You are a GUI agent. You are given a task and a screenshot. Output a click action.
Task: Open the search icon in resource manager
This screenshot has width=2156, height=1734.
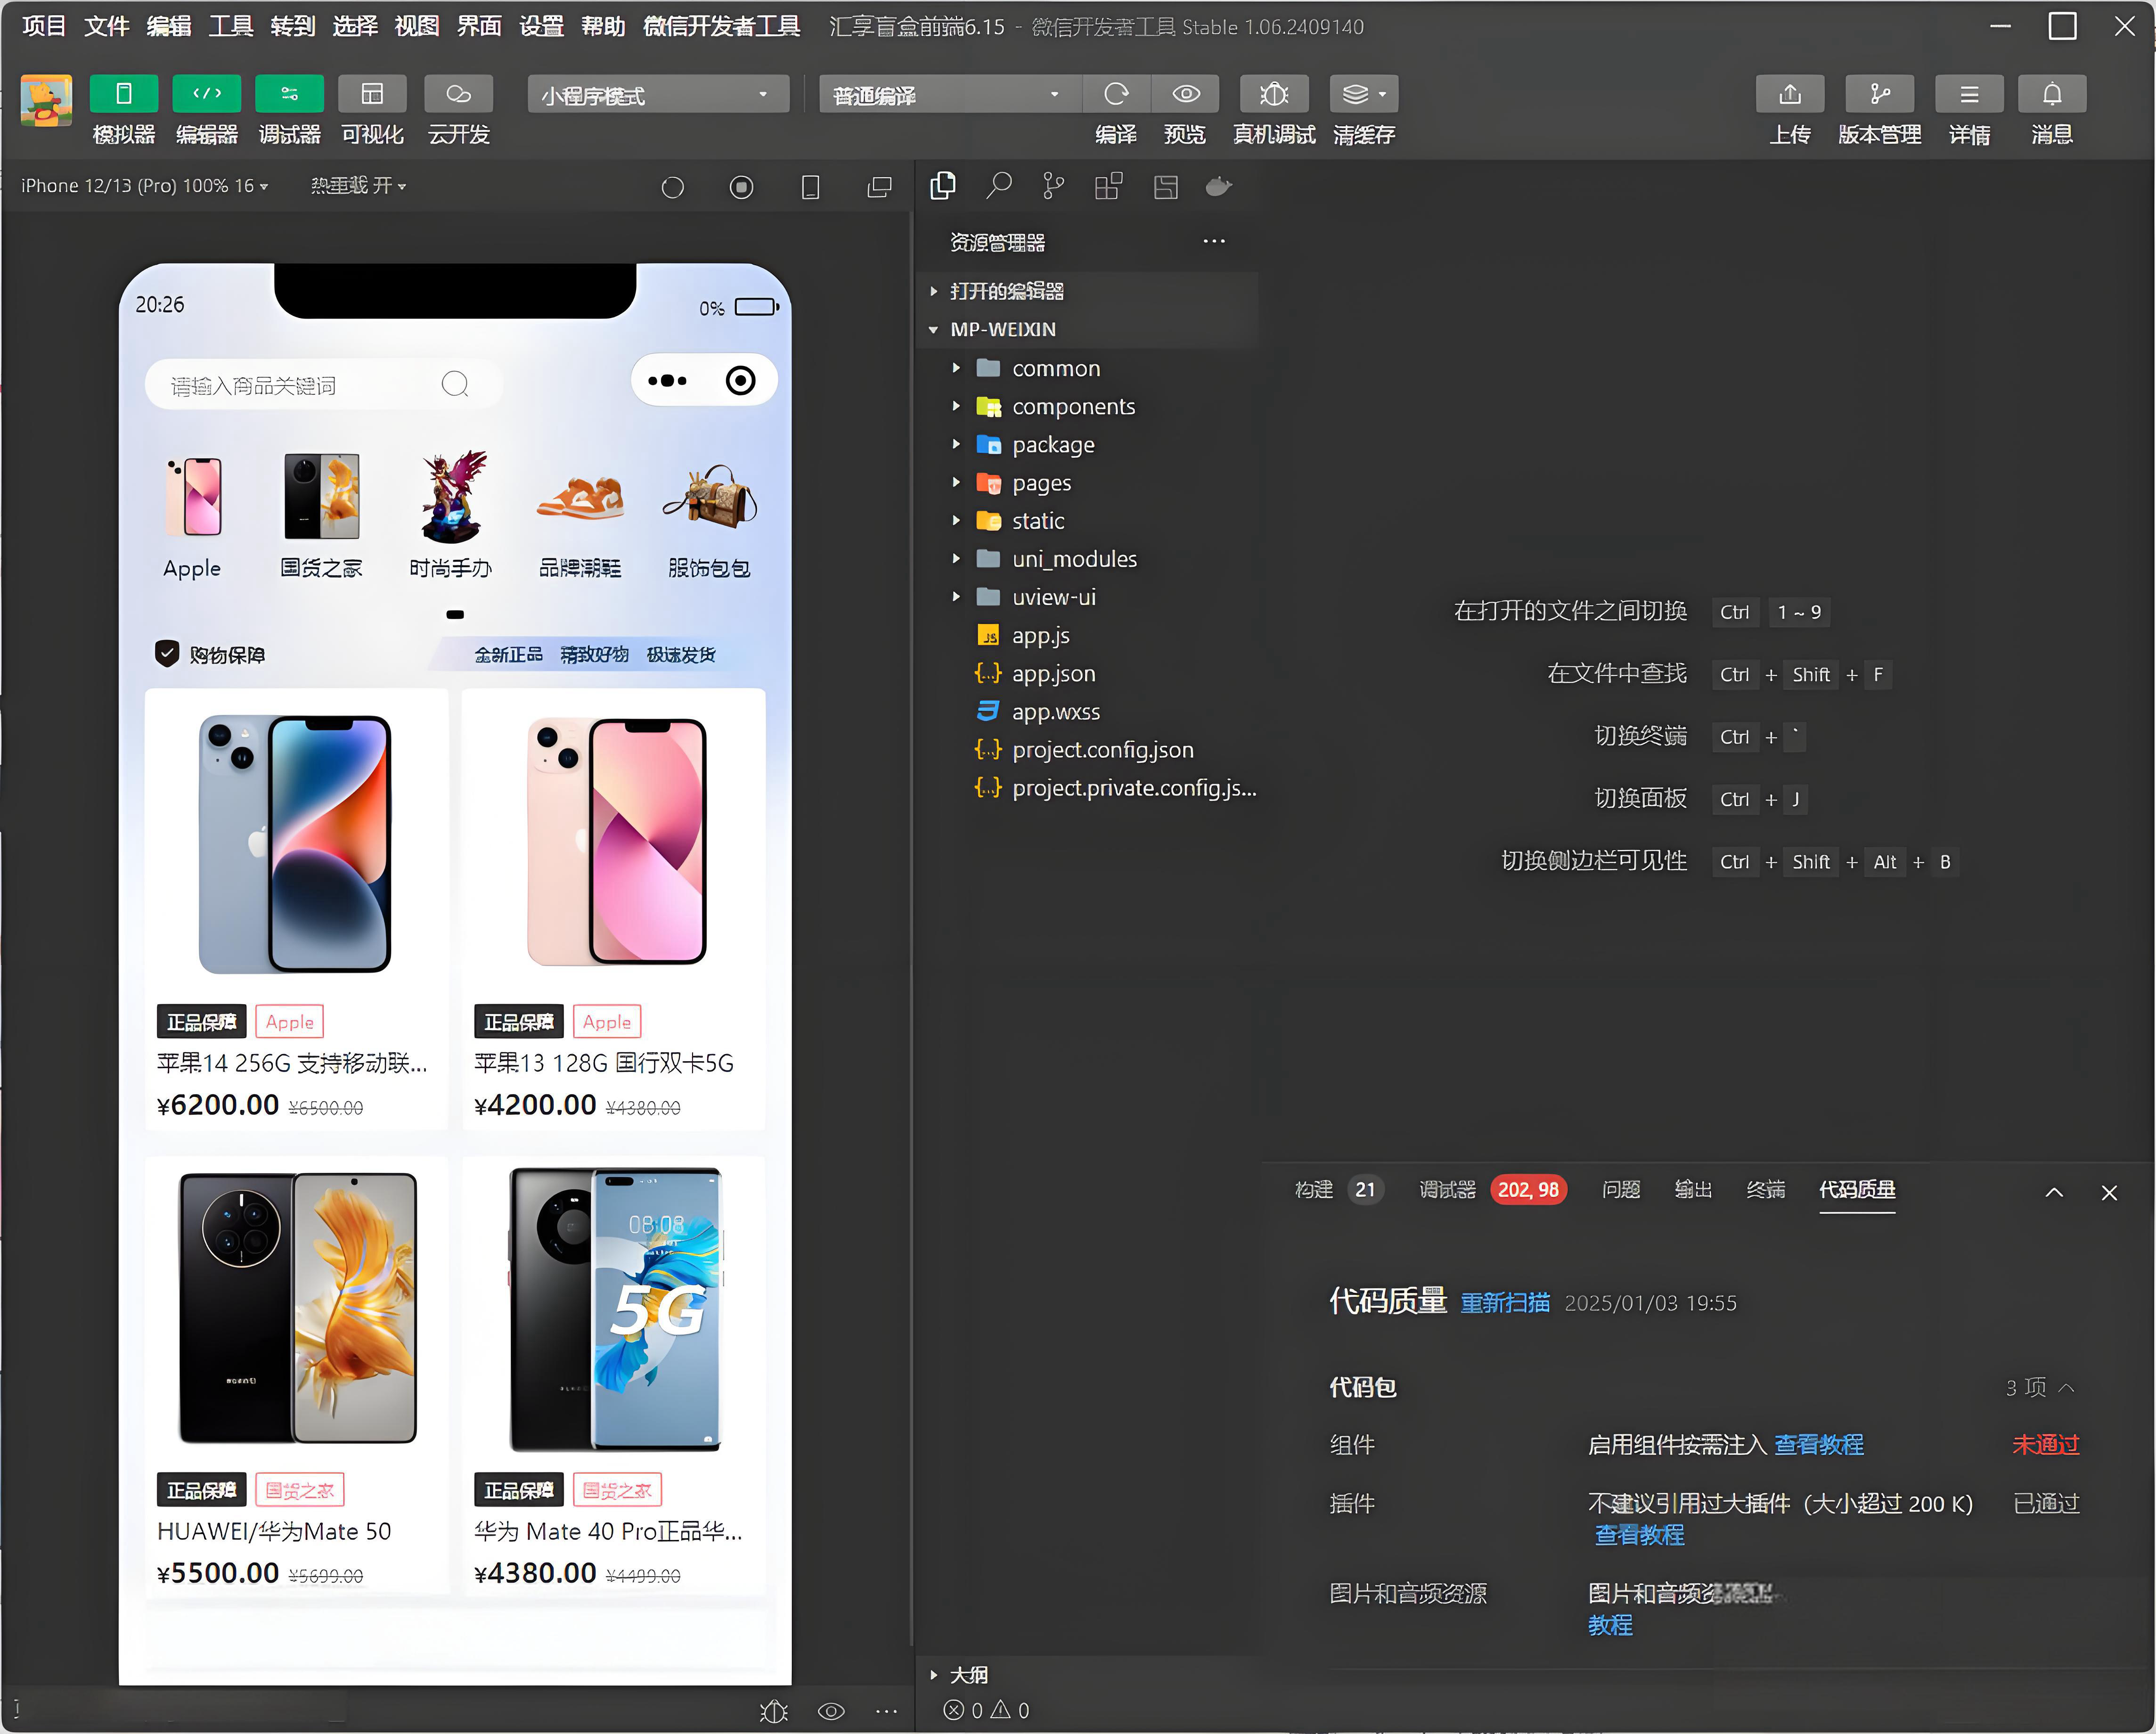click(998, 186)
